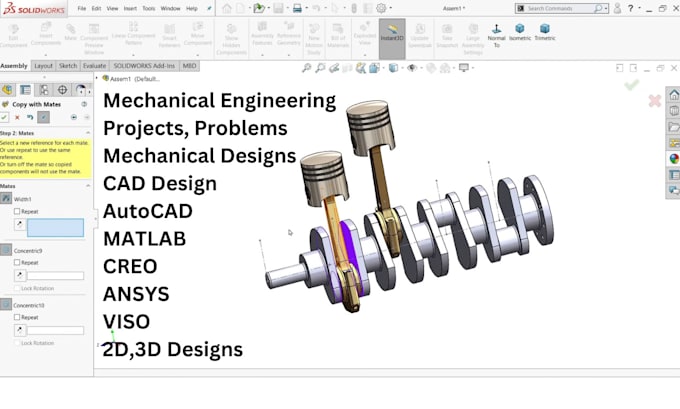Open Linear Component Pattern dropdown arrow

[x=133, y=55]
